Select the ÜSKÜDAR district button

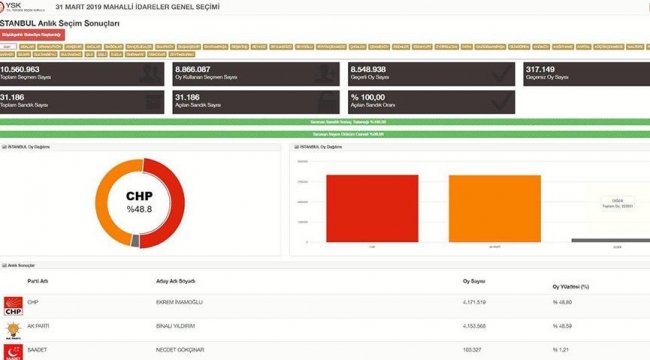(157, 54)
